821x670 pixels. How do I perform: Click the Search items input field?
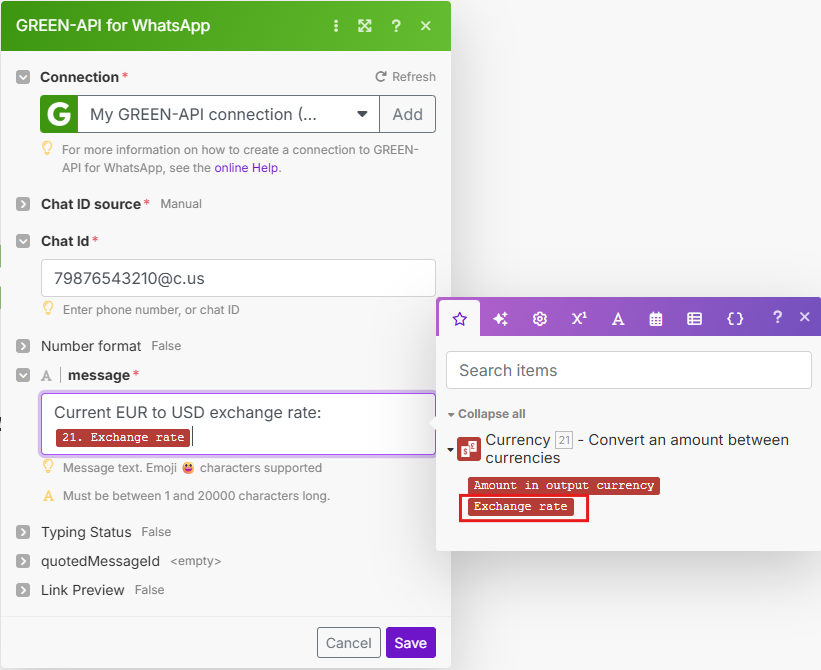(x=628, y=370)
